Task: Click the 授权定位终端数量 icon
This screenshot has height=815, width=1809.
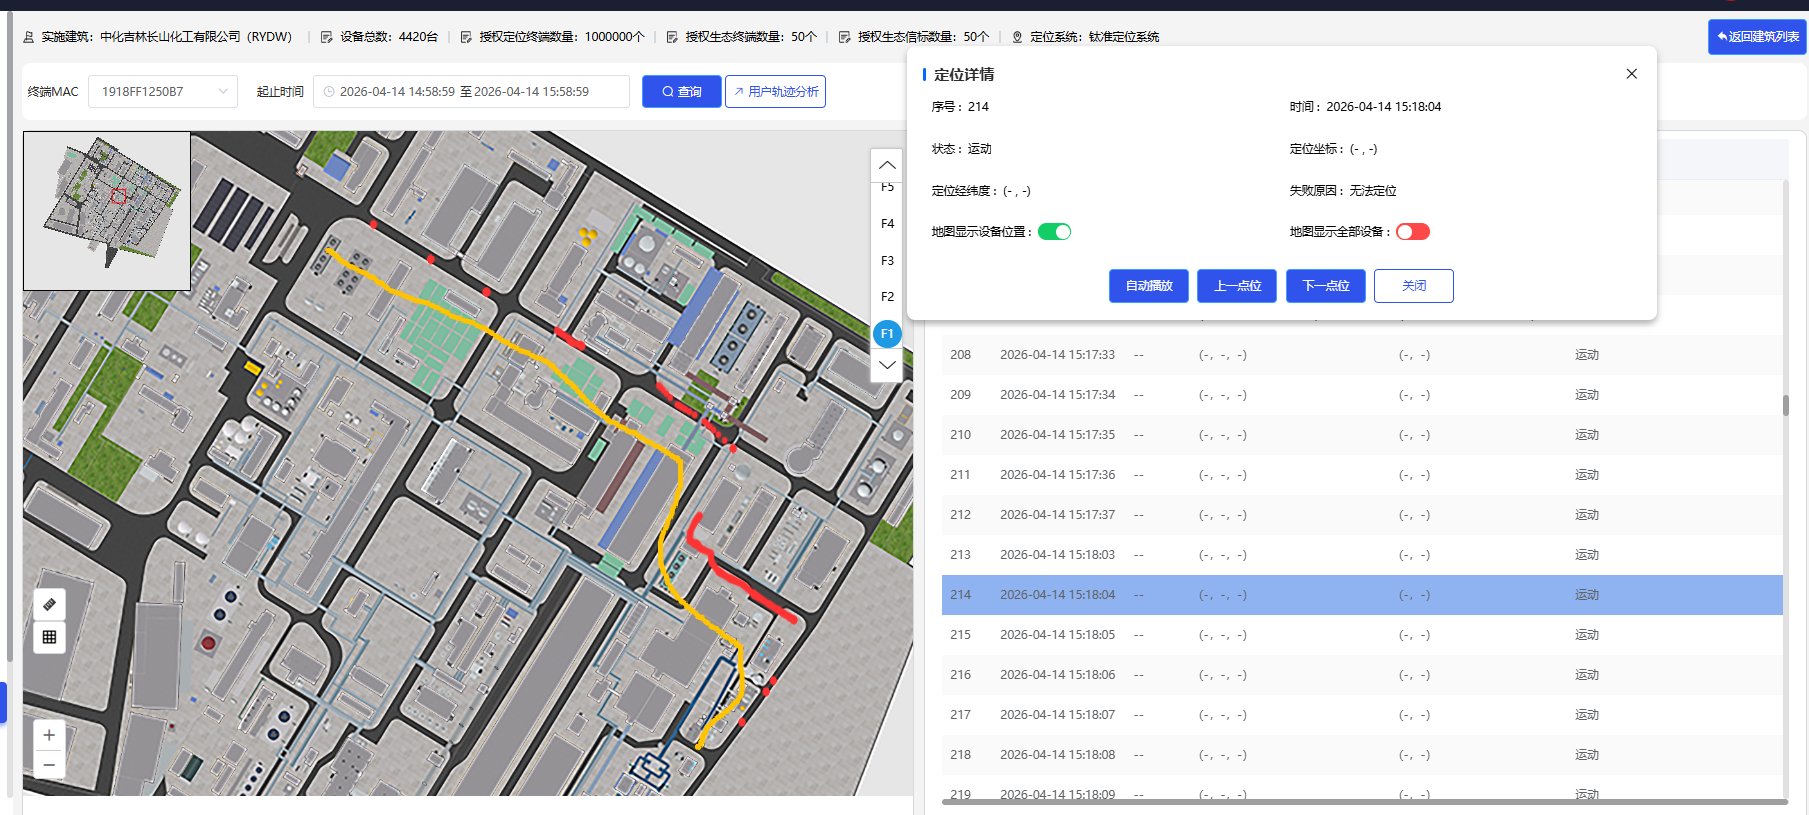Action: 466,37
